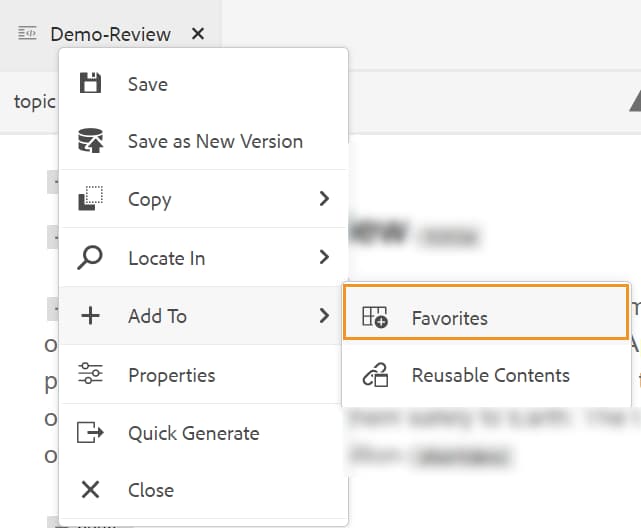
Task: Click the Save as New Version icon
Action: (90, 142)
